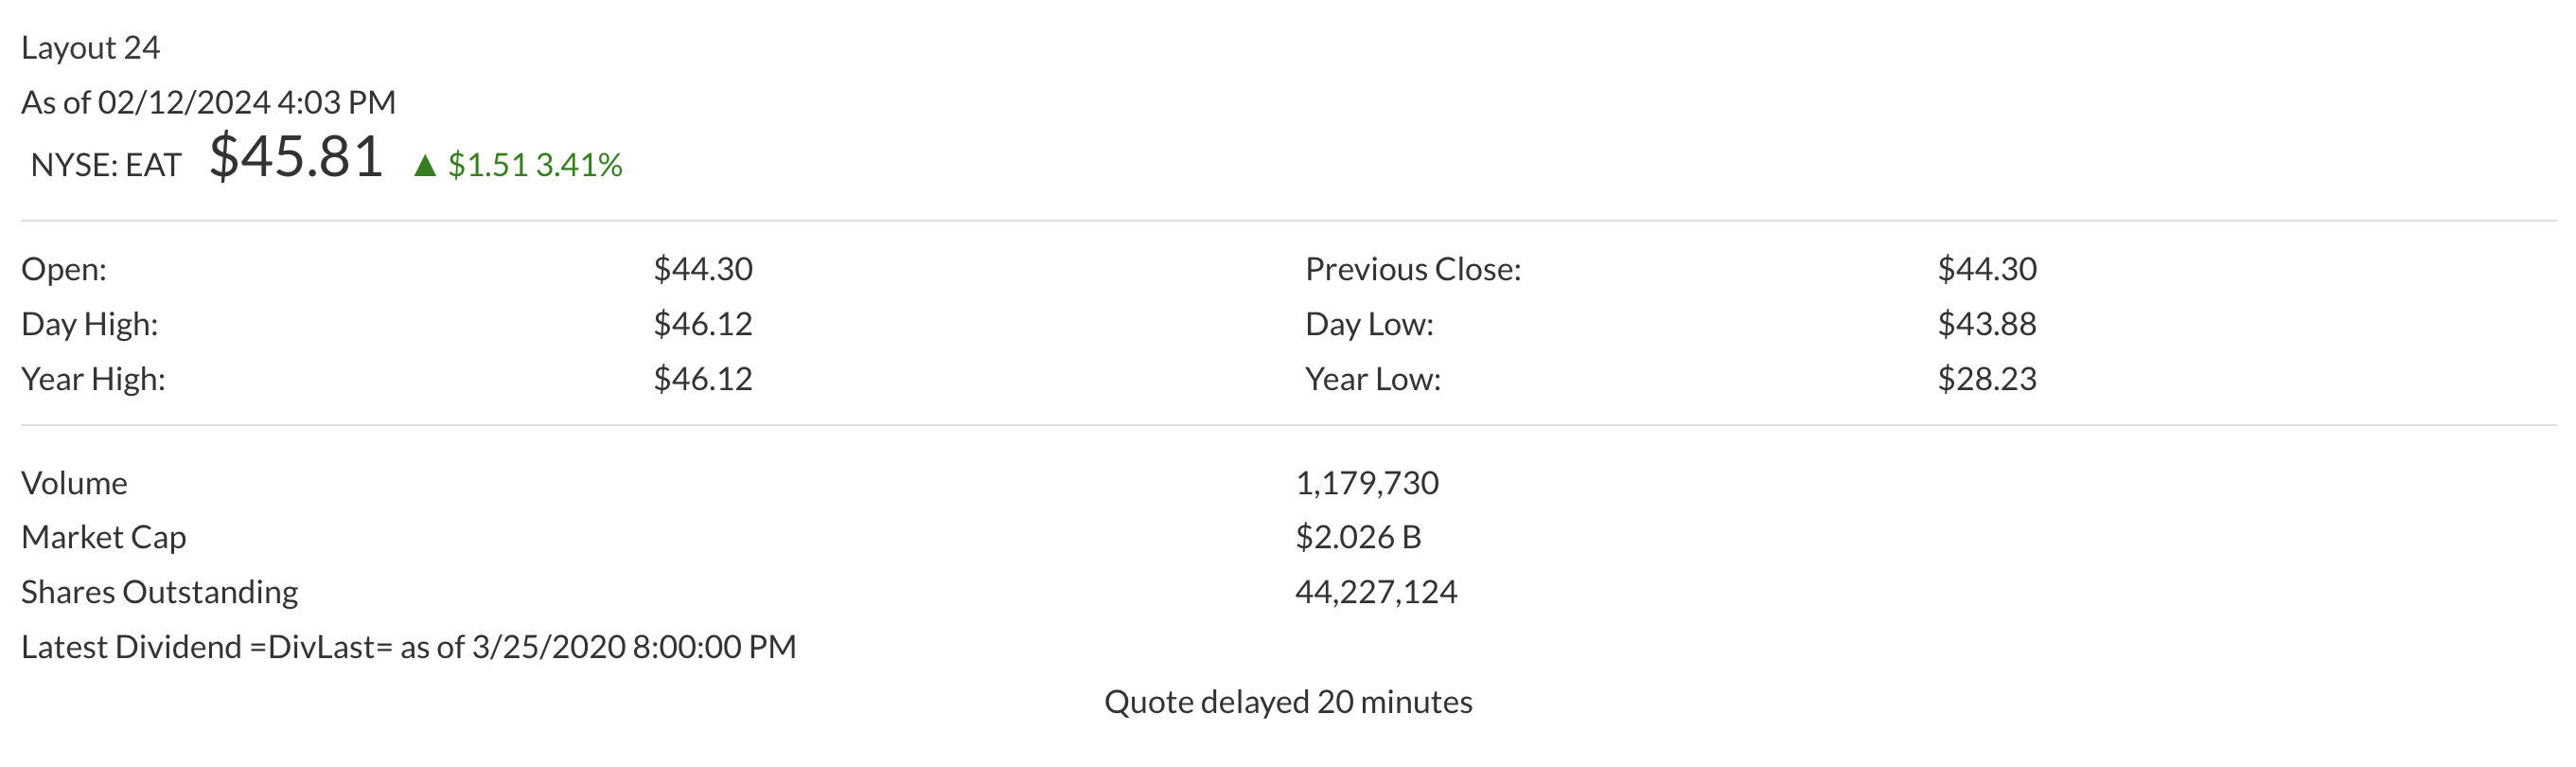
Task: Click the $1.51 3.41% change text
Action: coord(535,165)
